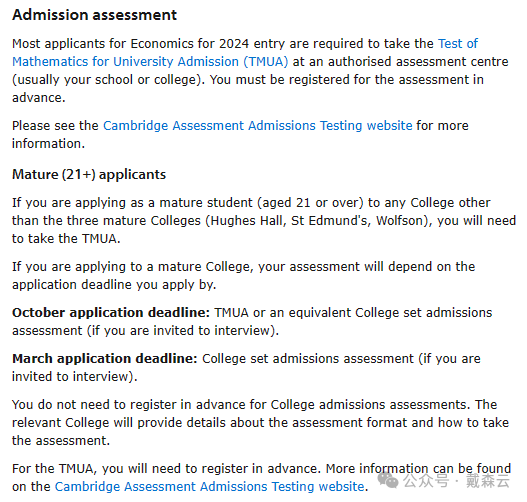527x502 pixels.
Task: Click the bold 'March application deadline:' label
Action: pyautogui.click(x=105, y=359)
